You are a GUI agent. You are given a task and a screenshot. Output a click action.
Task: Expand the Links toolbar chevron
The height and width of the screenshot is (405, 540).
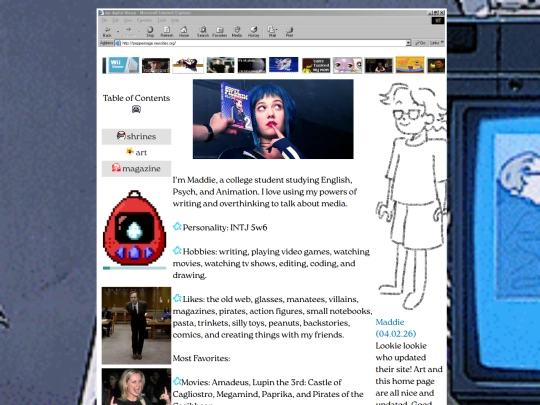442,43
